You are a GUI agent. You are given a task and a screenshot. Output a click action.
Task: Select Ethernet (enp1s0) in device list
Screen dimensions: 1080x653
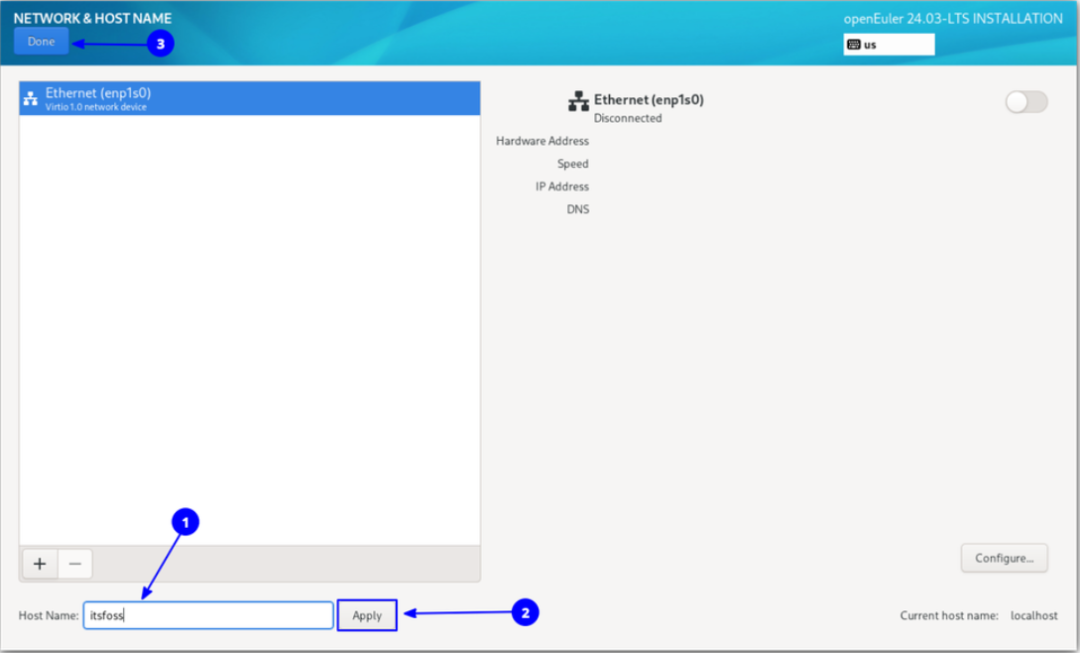249,99
